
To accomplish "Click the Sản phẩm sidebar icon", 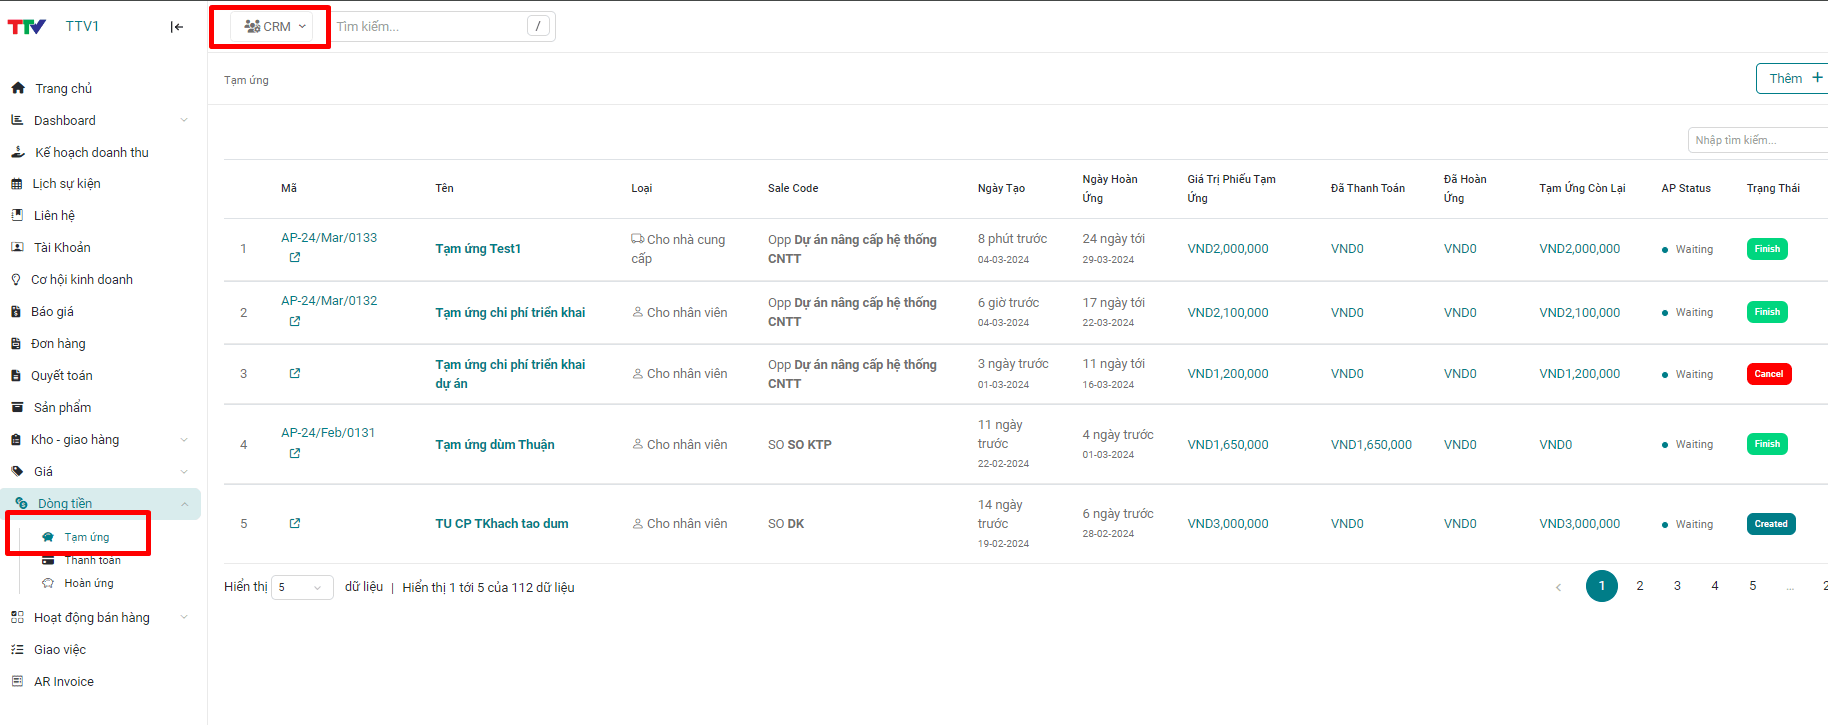I will (17, 407).
